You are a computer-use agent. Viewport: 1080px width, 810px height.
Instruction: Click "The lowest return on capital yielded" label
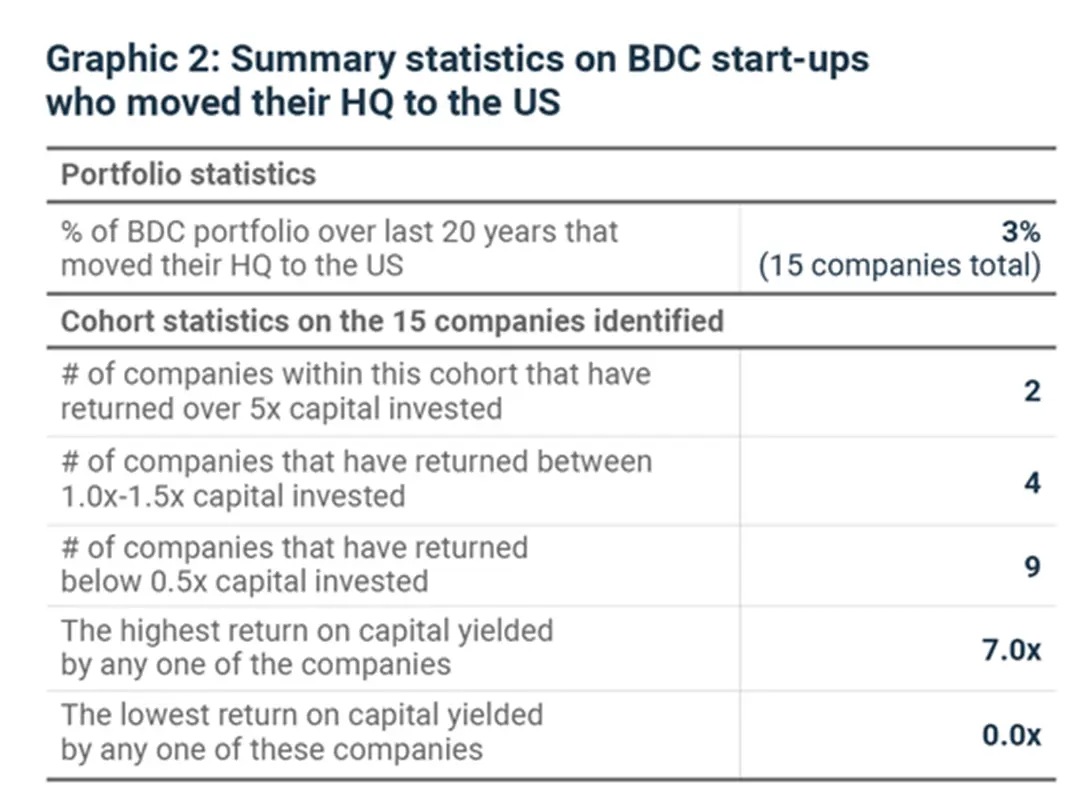pyautogui.click(x=301, y=715)
